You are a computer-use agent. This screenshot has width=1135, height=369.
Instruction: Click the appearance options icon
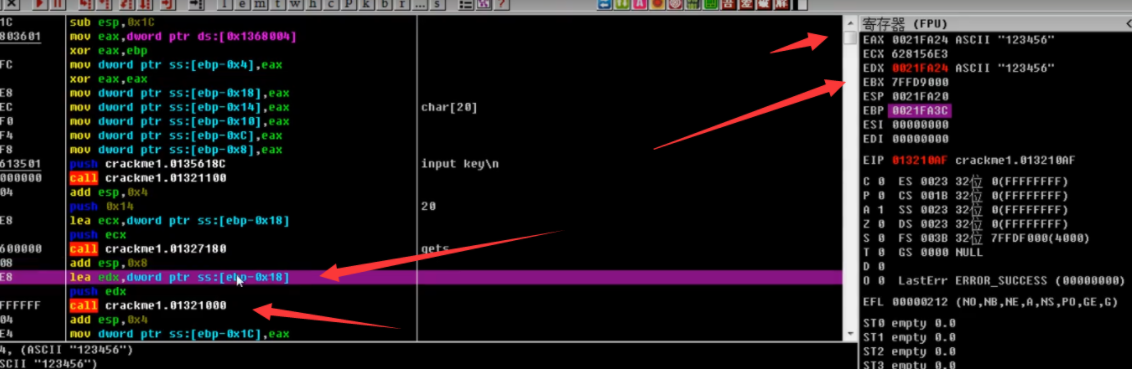point(484,4)
